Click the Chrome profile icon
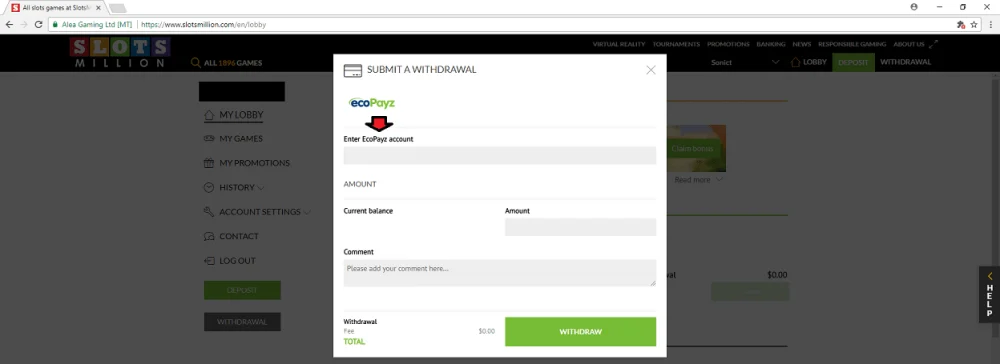Image resolution: width=1000 pixels, height=364 pixels. (914, 7)
